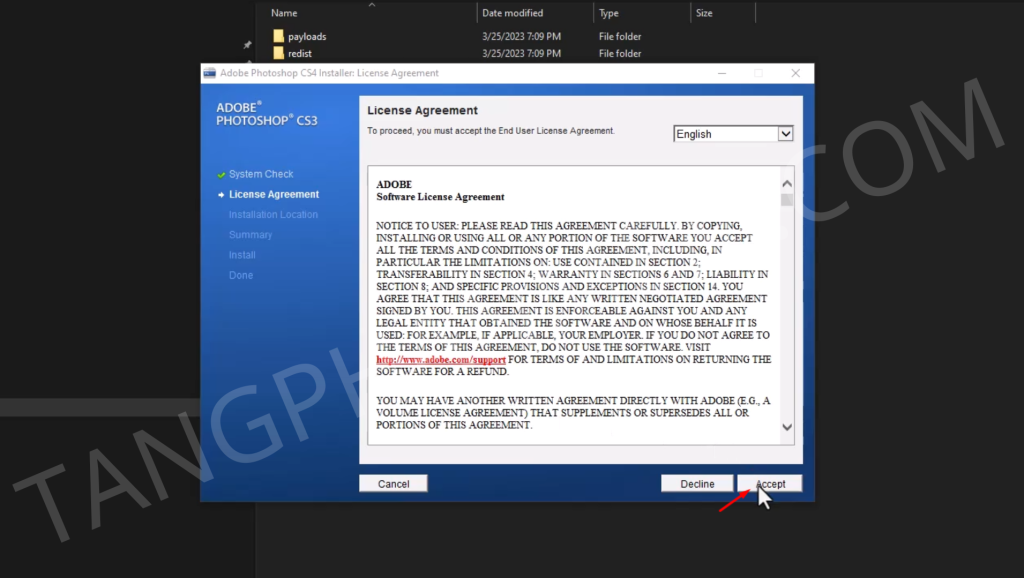Decline the license agreement

tap(697, 484)
